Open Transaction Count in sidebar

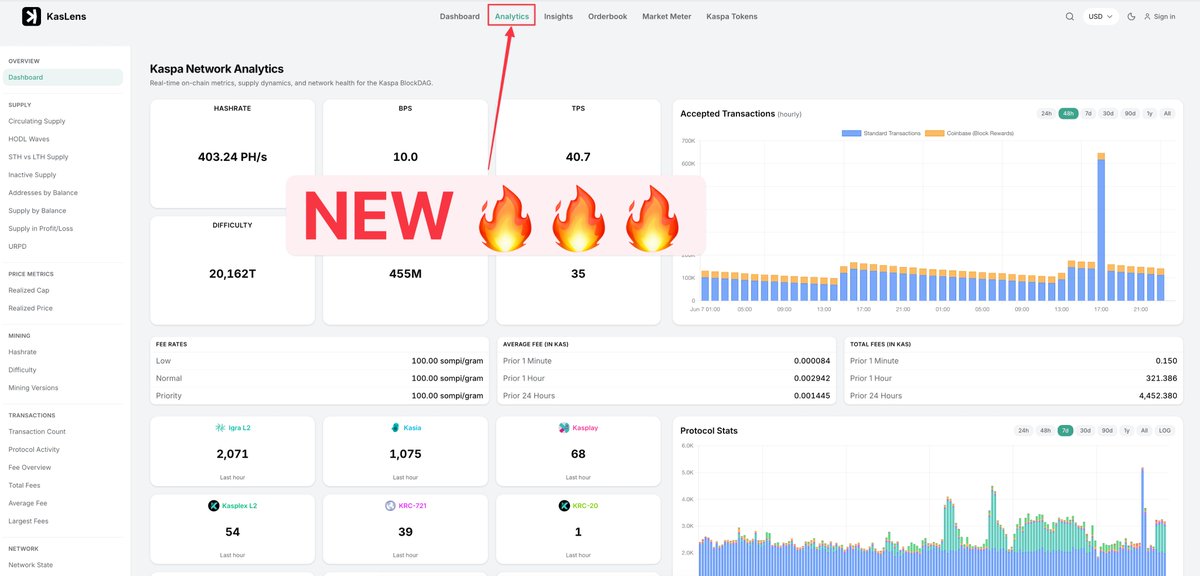[37, 432]
